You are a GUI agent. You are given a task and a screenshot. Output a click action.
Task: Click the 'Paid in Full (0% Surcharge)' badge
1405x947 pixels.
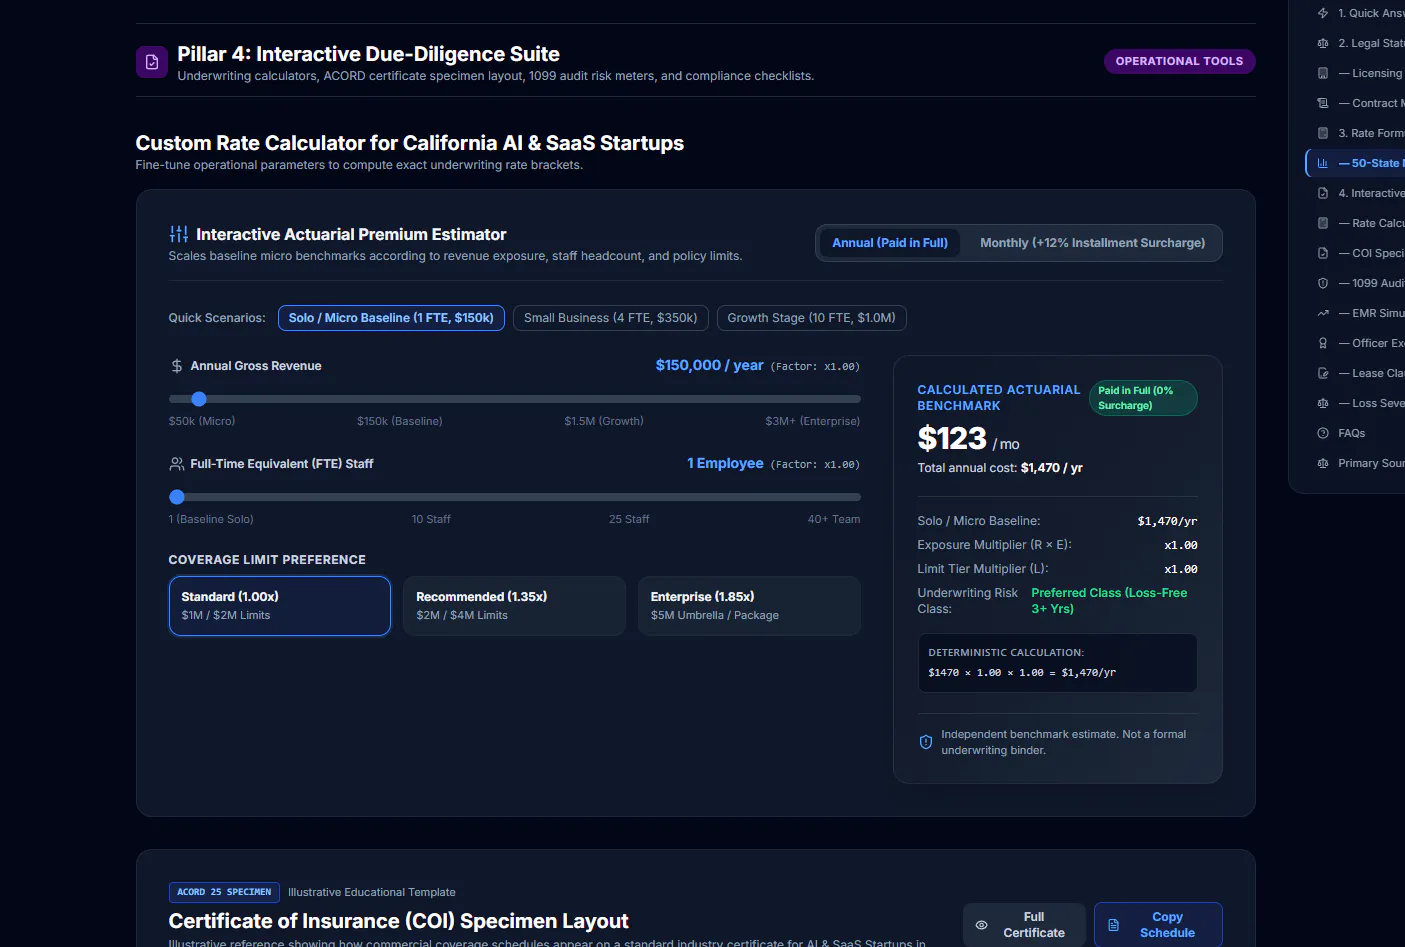[x=1143, y=398]
